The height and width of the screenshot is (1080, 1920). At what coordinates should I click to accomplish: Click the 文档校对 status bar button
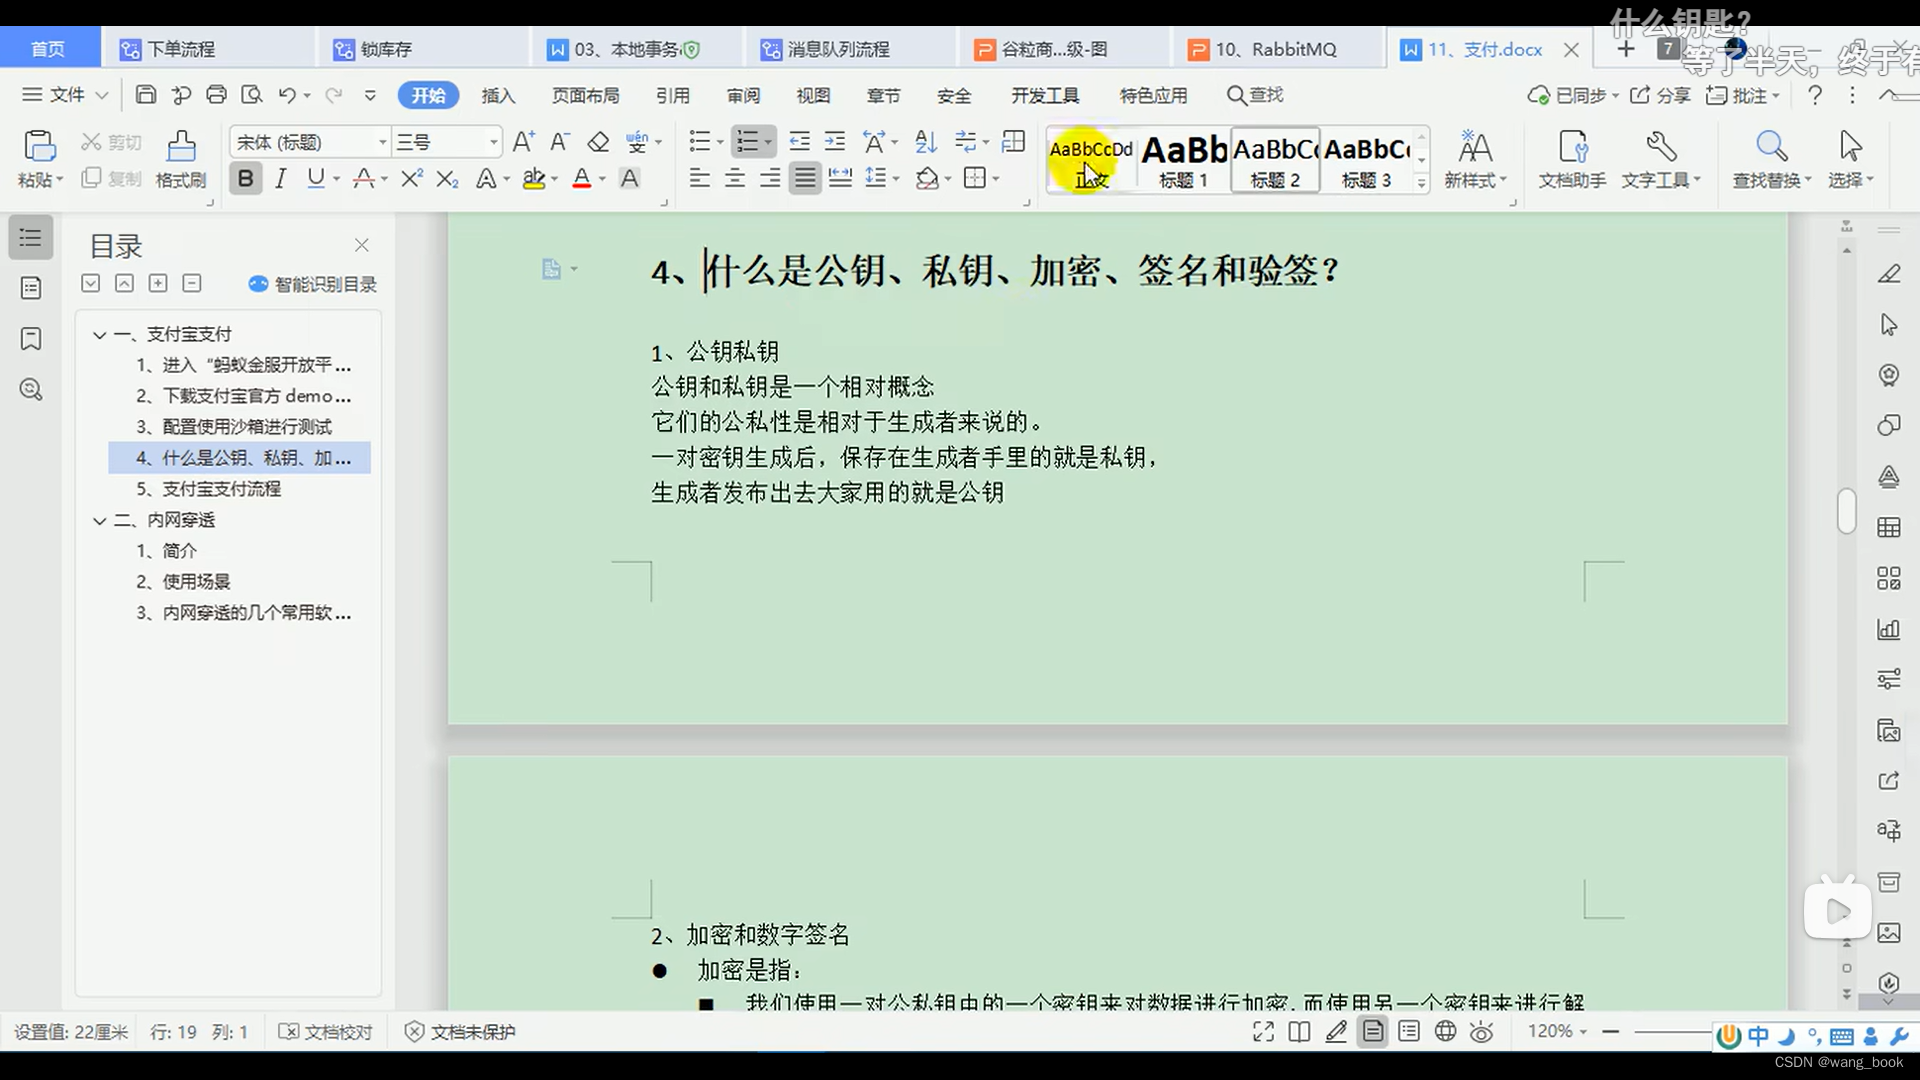coord(326,1032)
